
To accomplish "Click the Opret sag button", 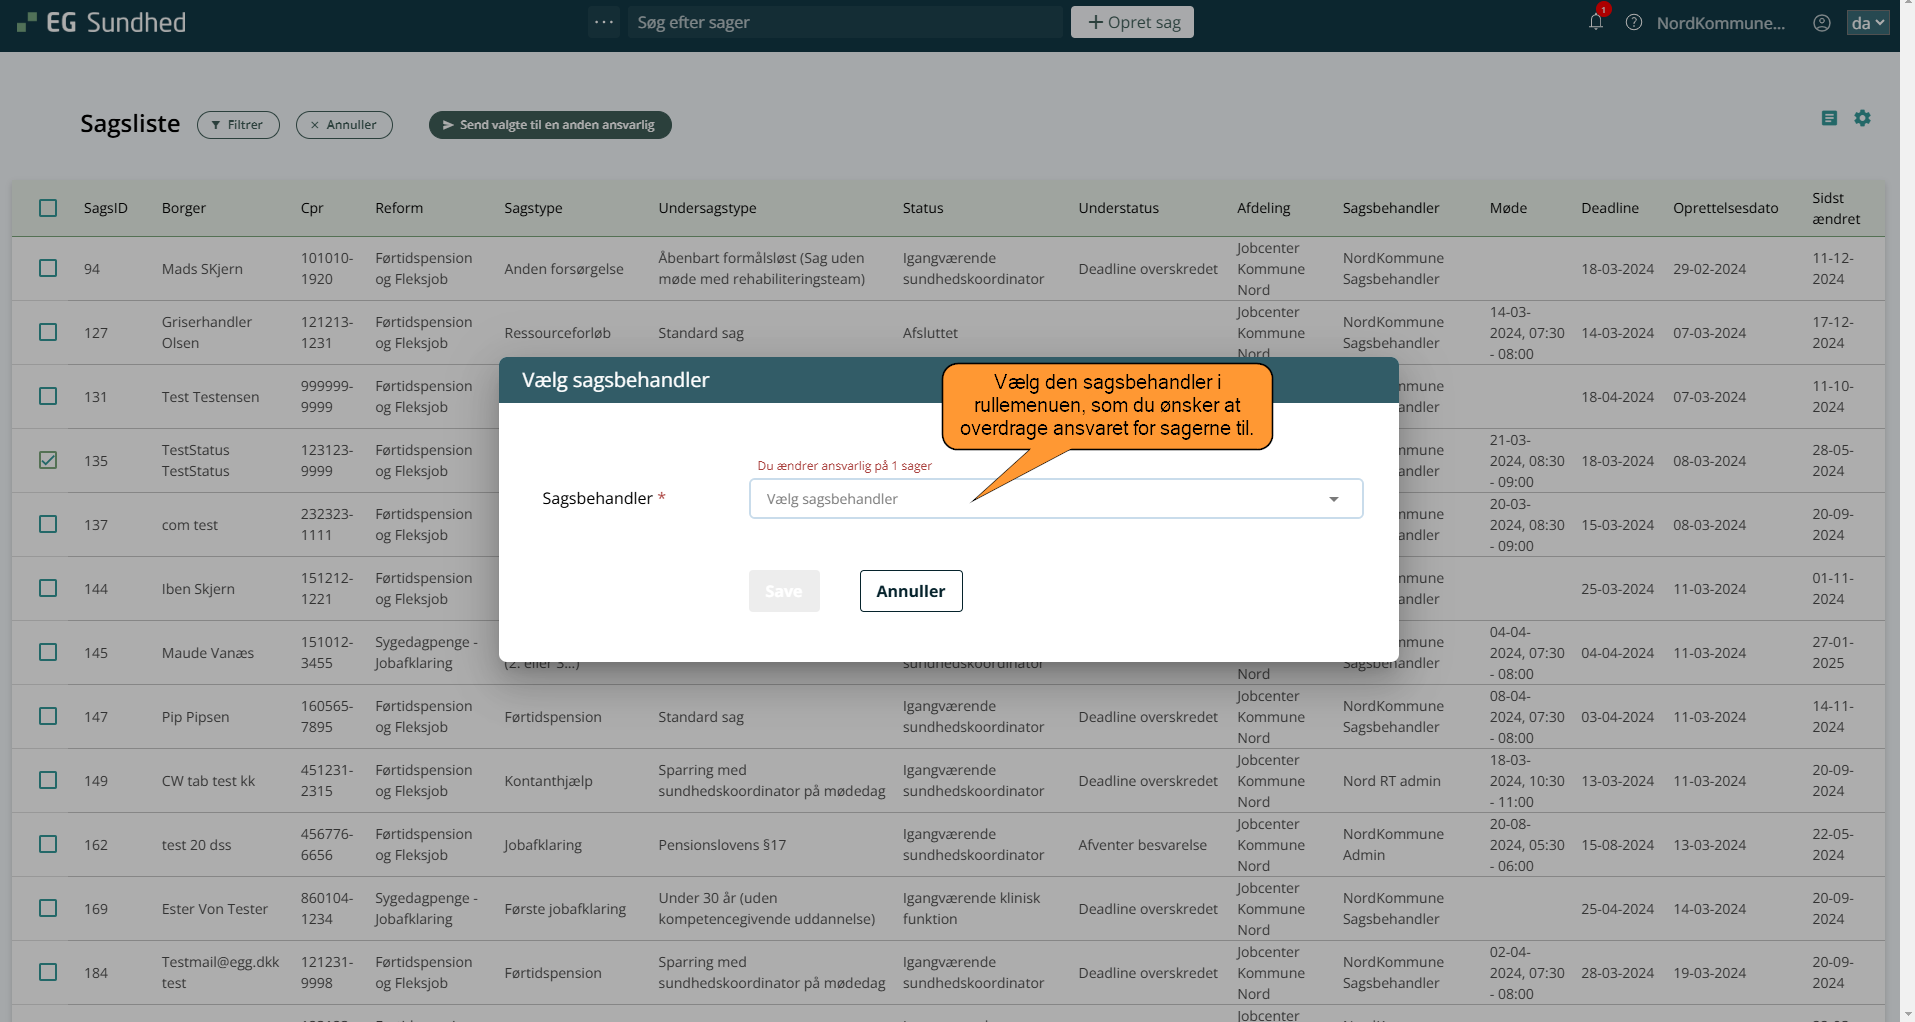I will (1132, 22).
